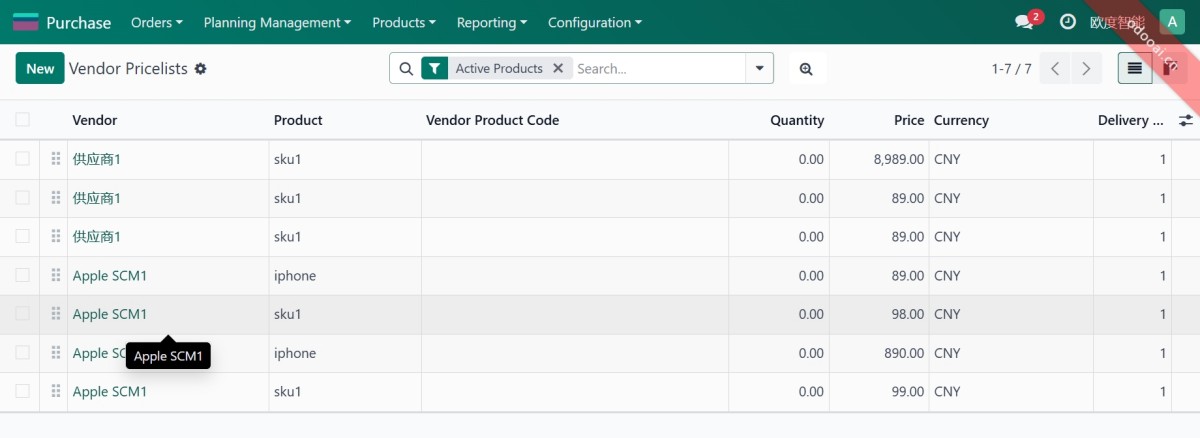Expand the search options dropdown arrow
The width and height of the screenshot is (1200, 438).
point(760,69)
